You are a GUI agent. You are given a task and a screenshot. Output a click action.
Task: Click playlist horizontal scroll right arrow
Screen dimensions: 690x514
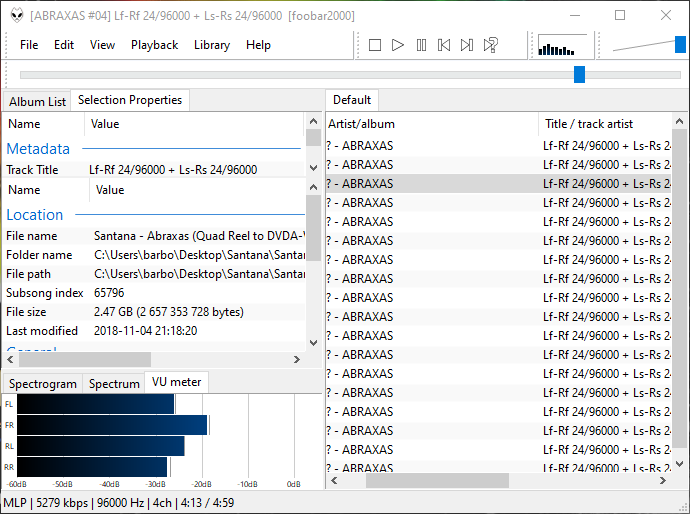(663, 481)
